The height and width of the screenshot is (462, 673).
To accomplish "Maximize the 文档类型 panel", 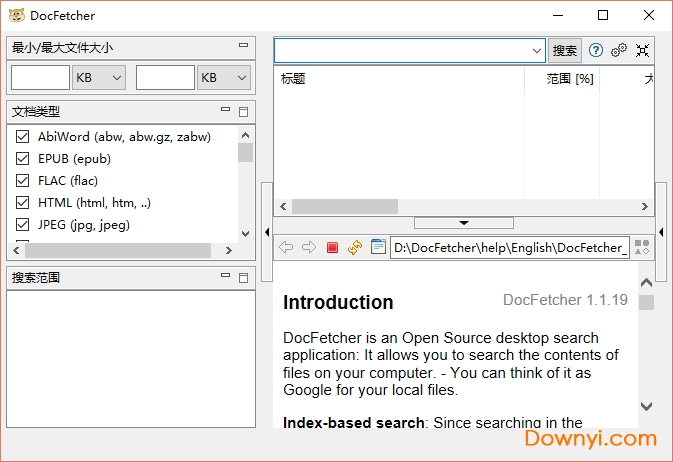I will (243, 112).
